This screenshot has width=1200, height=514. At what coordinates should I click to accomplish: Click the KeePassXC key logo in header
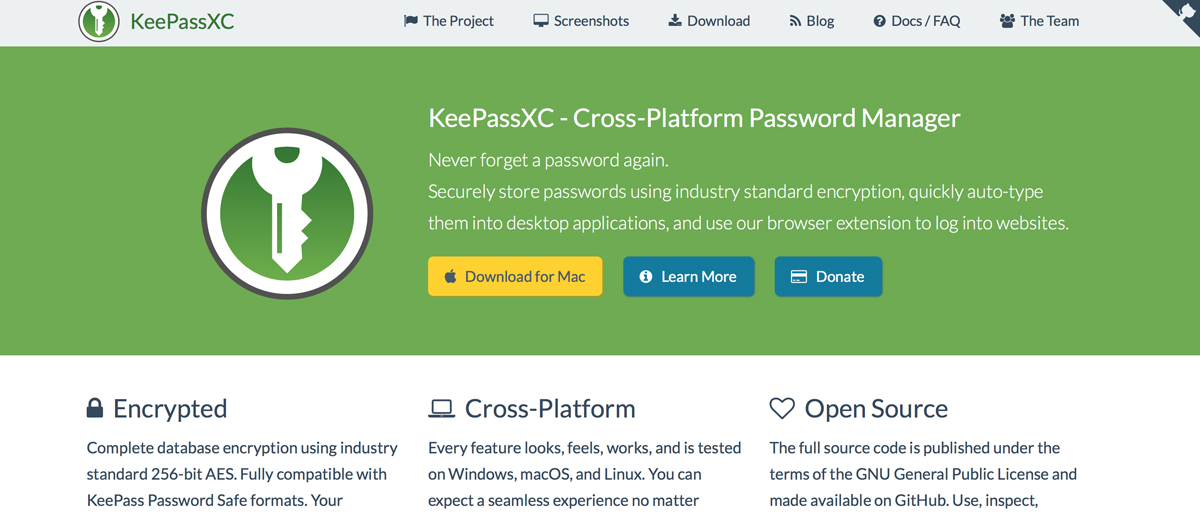[98, 20]
